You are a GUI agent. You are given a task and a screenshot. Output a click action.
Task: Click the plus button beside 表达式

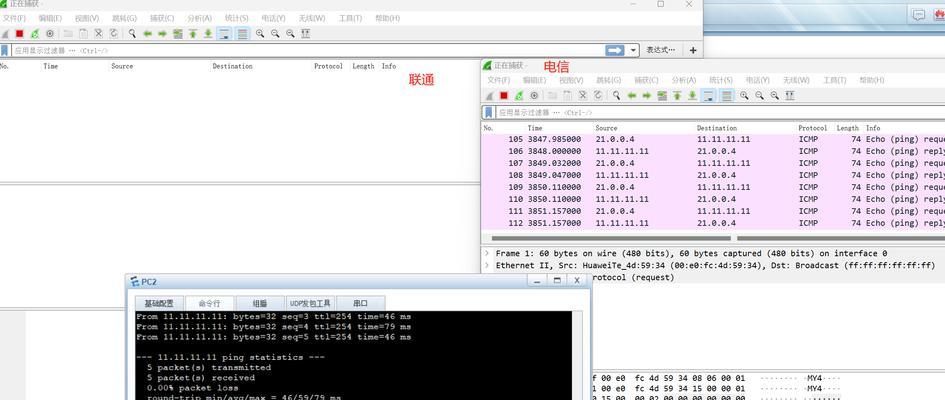coord(693,51)
